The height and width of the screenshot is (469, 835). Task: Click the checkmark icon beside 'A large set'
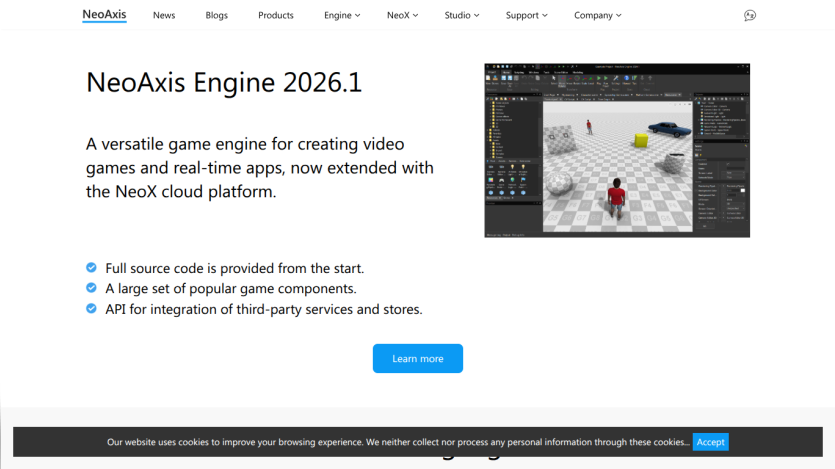click(92, 288)
